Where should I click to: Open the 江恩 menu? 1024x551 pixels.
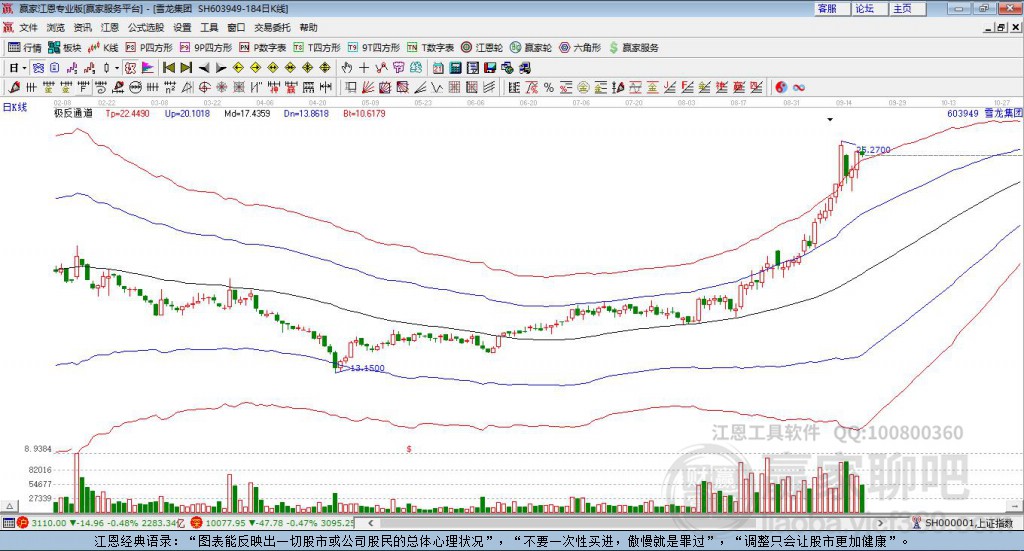pyautogui.click(x=110, y=27)
